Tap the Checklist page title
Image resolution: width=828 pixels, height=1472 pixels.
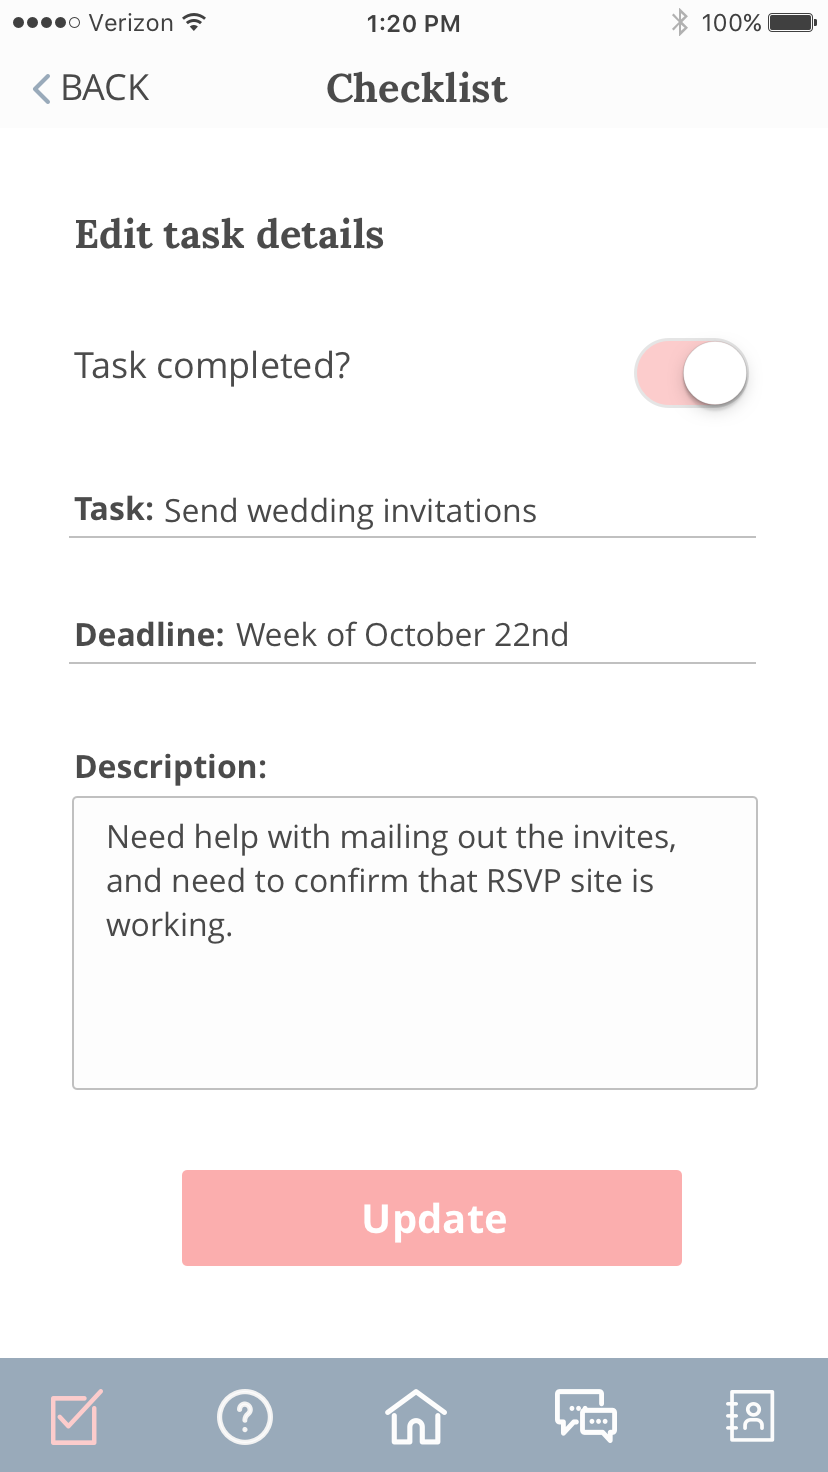tap(417, 88)
